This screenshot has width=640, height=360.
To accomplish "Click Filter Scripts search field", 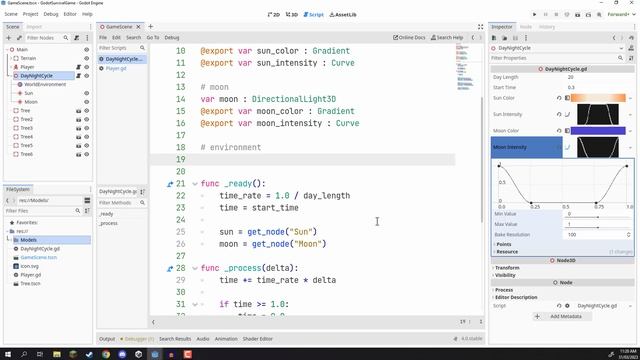I will (121, 48).
